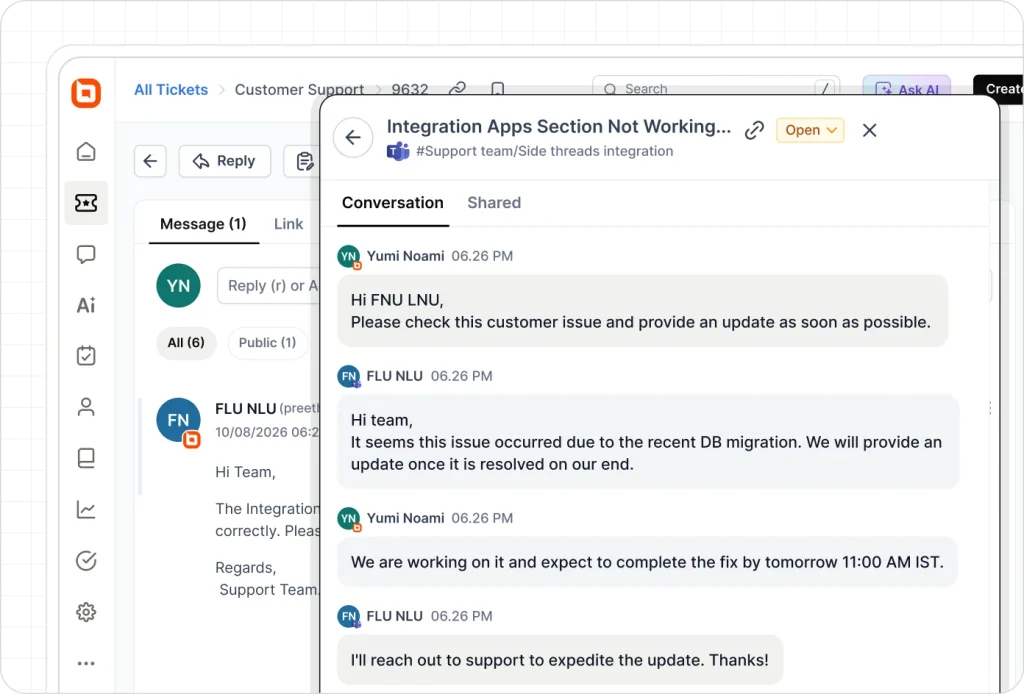Switch to the Shared tab
Screen dimensions: 1024x694
pyautogui.click(x=494, y=203)
